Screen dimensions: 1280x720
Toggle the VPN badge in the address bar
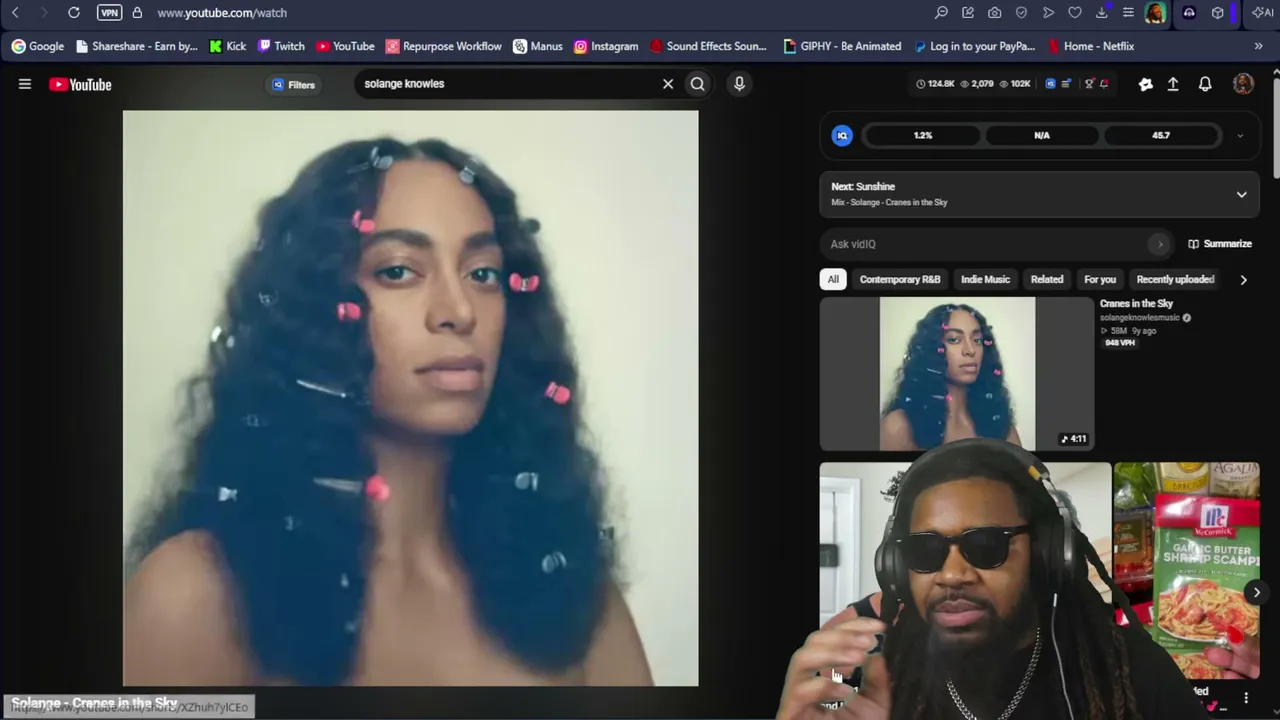click(109, 13)
